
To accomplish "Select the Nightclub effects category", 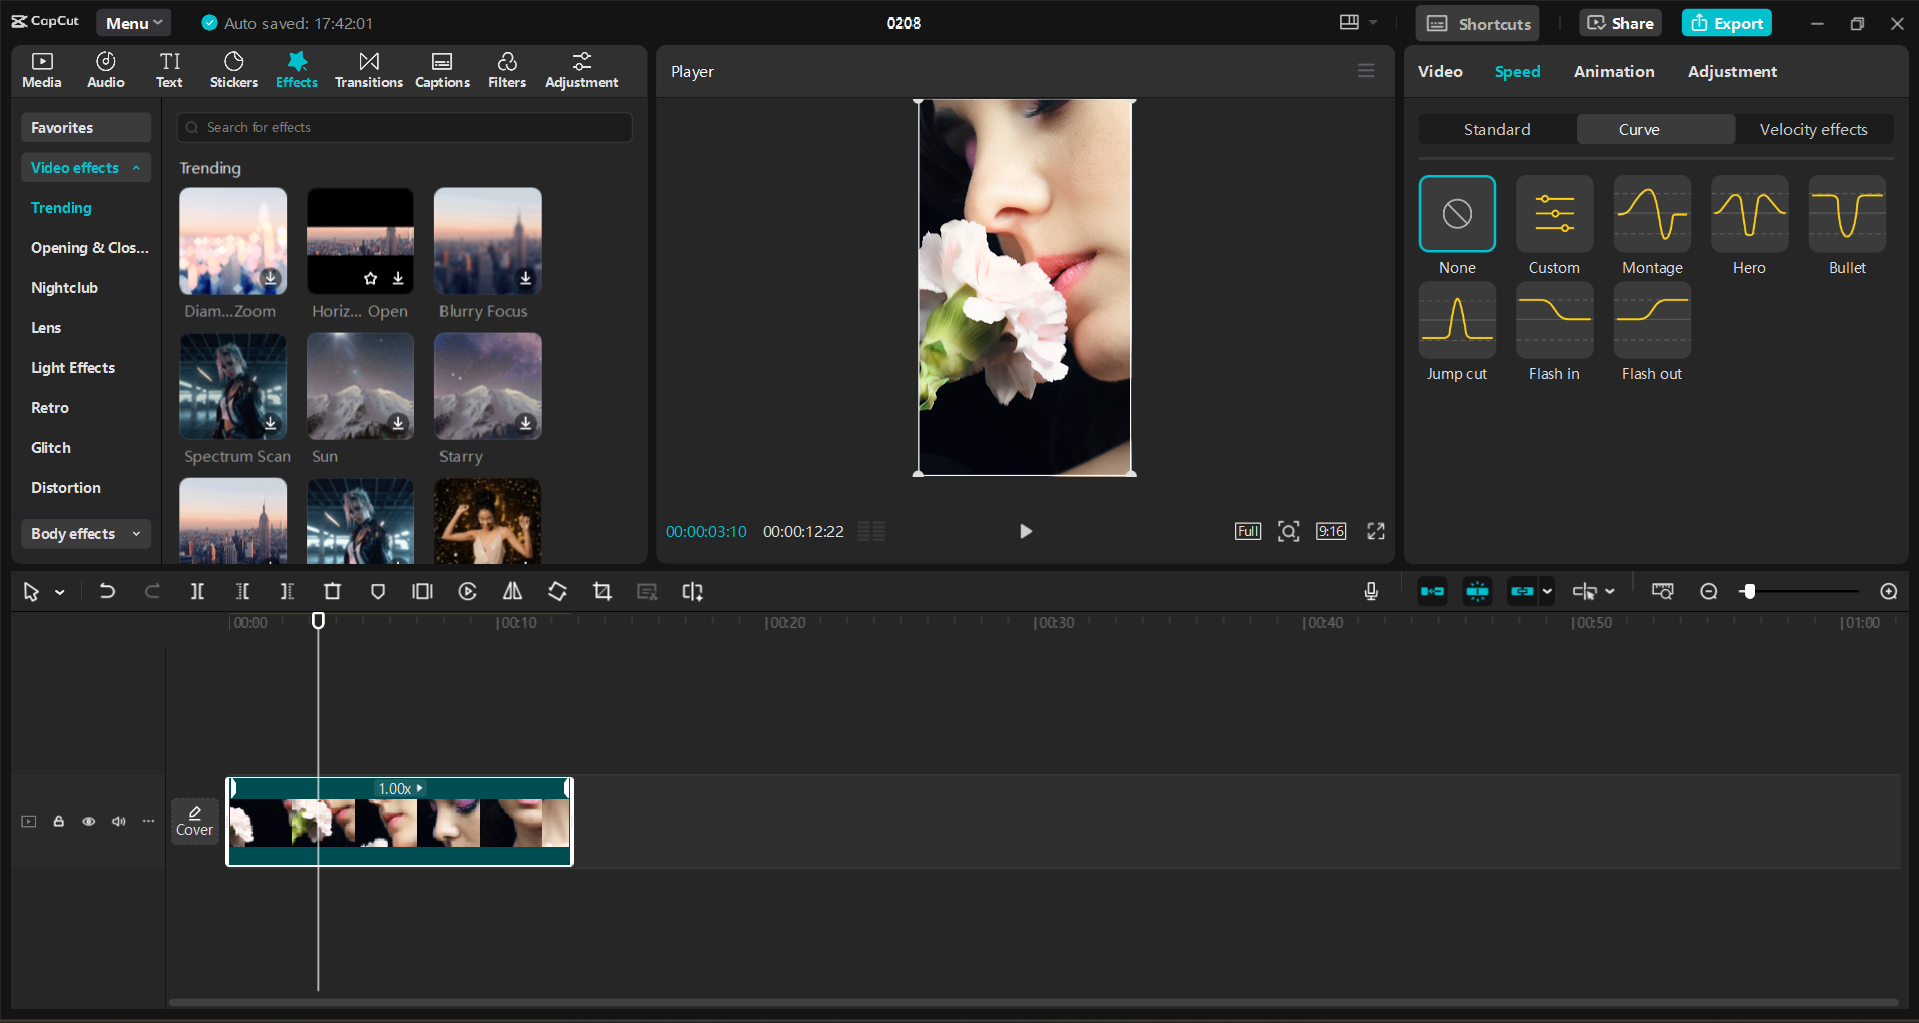I will tap(64, 288).
